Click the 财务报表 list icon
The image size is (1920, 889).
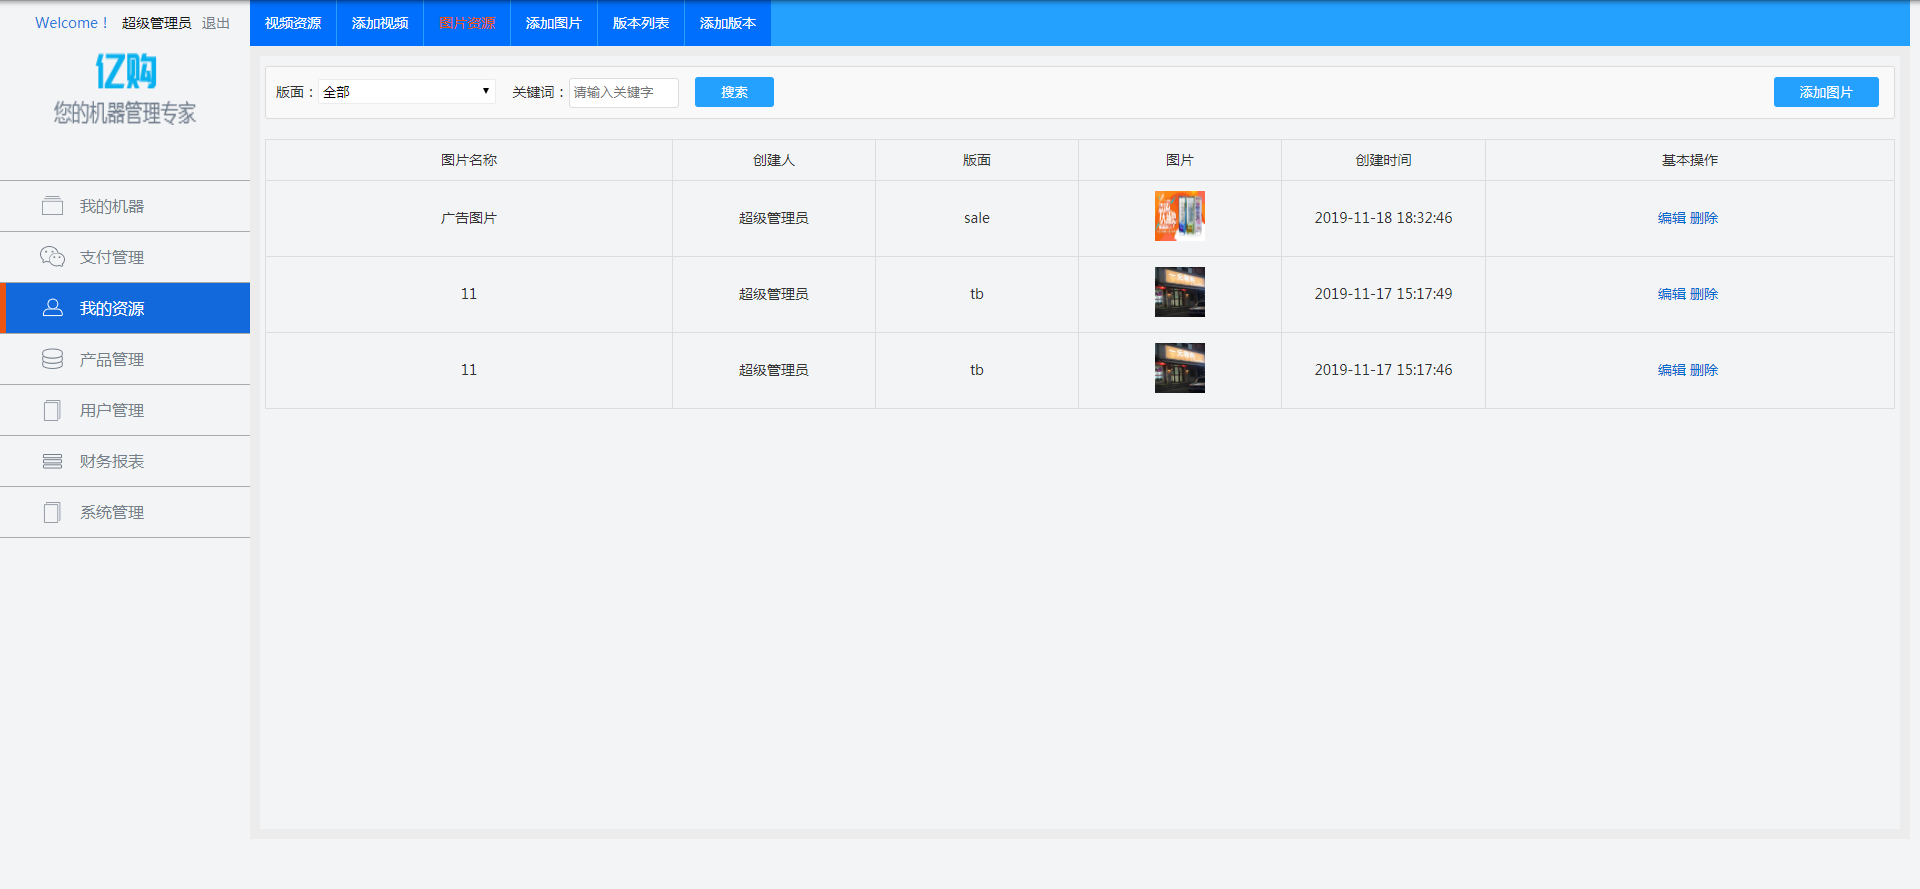click(x=52, y=461)
